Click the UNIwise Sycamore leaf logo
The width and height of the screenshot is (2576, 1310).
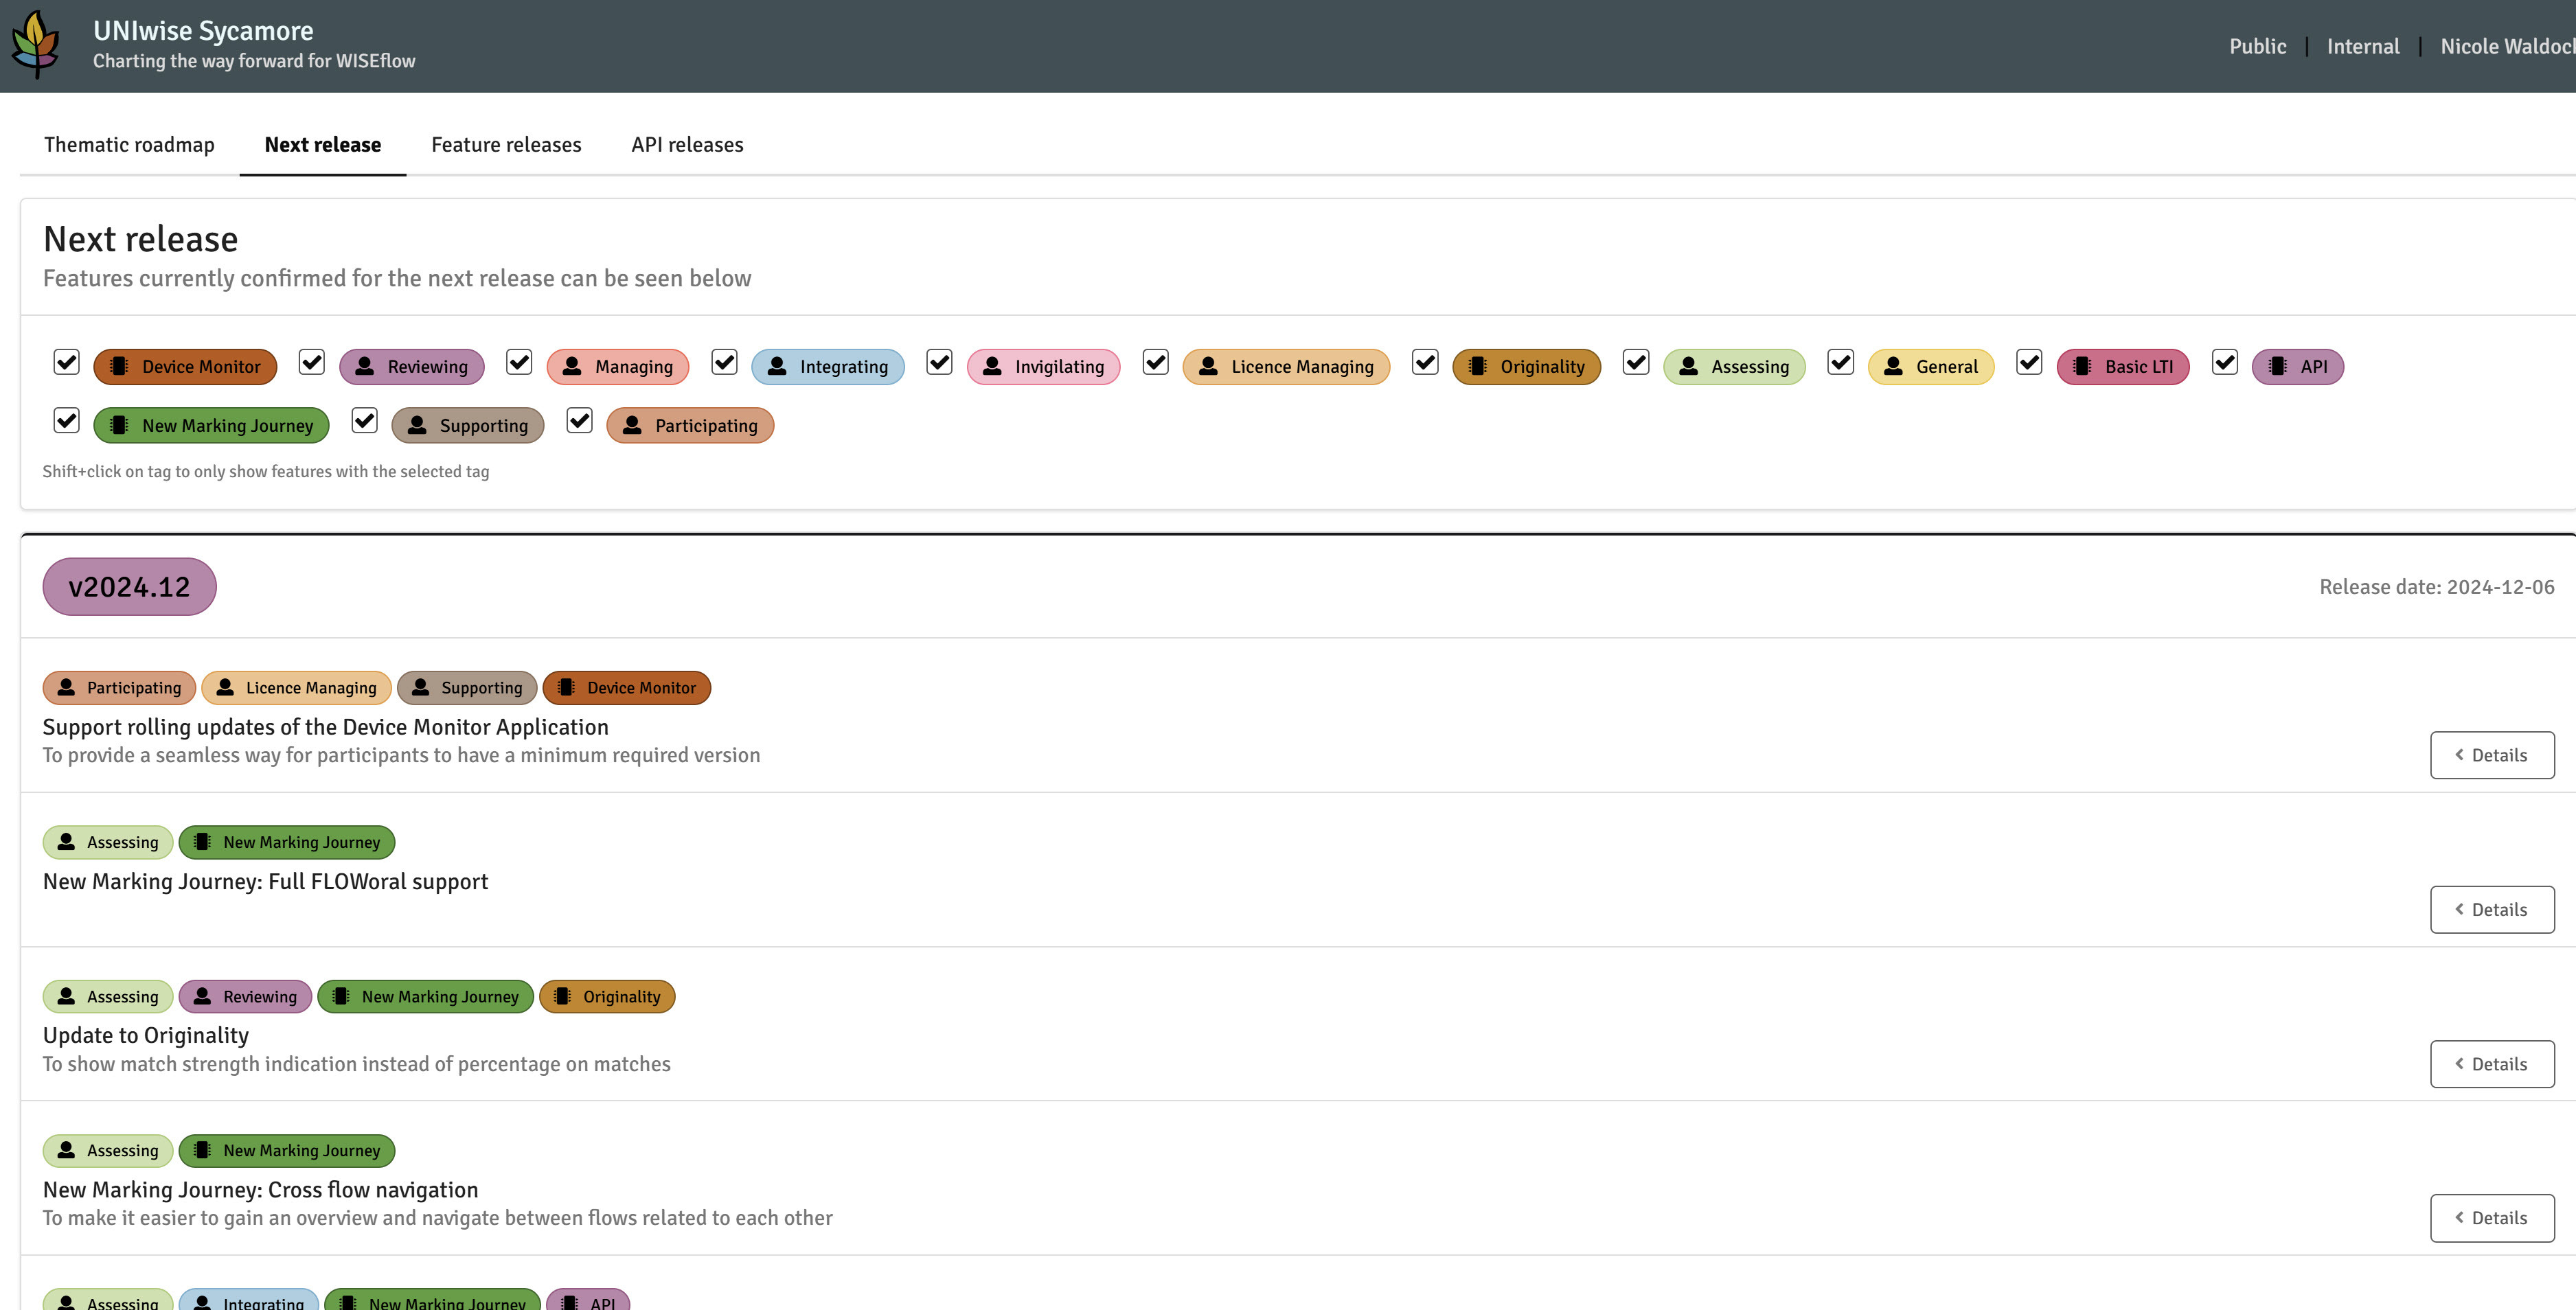coord(36,45)
